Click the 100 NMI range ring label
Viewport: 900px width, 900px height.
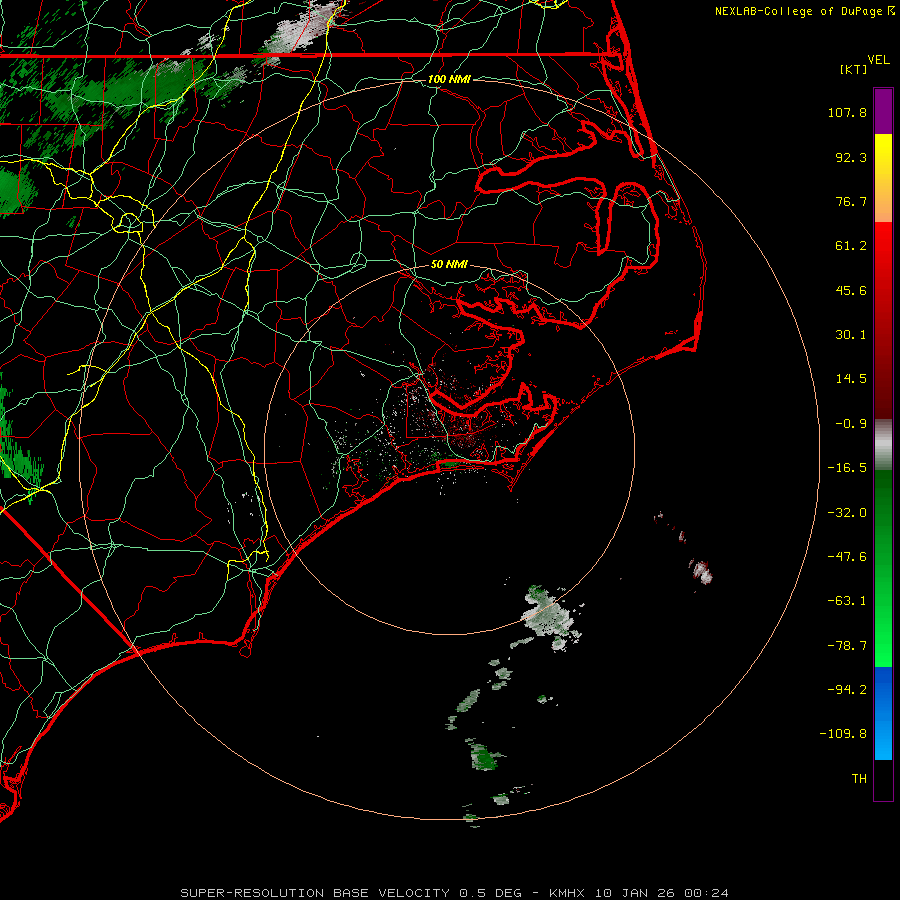[x=449, y=79]
